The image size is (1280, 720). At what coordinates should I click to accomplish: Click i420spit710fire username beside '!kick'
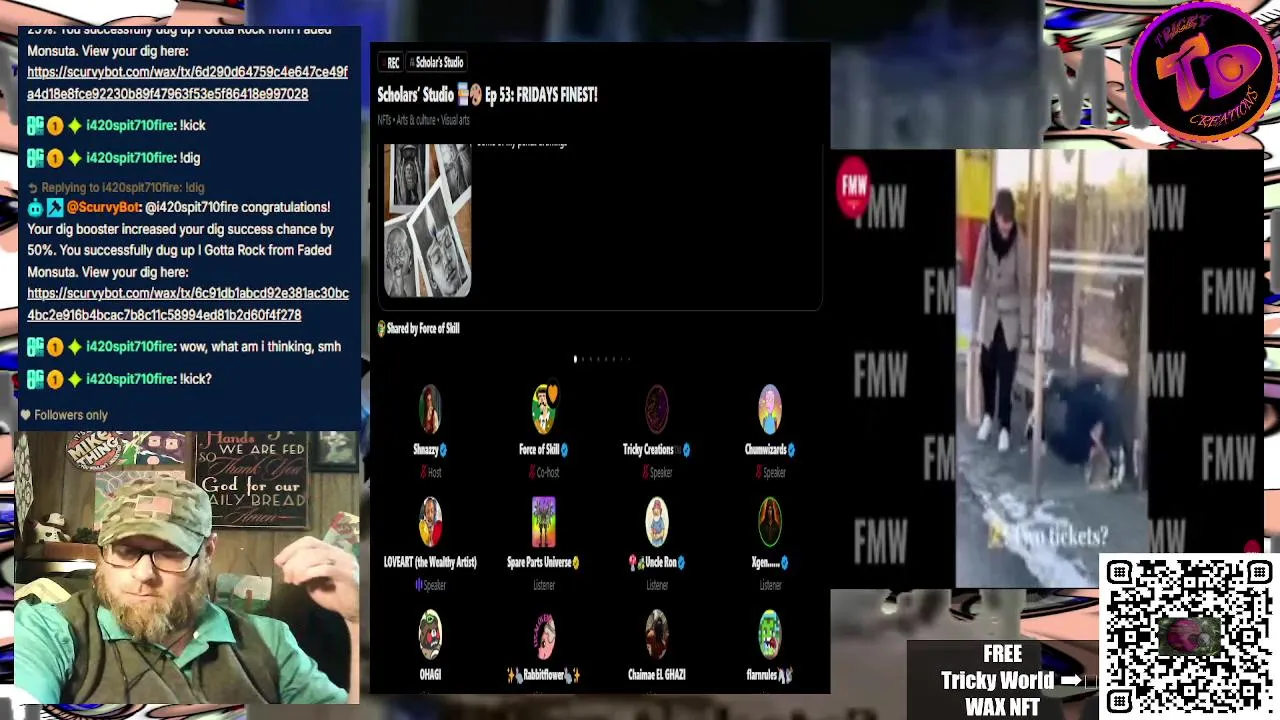(x=131, y=125)
